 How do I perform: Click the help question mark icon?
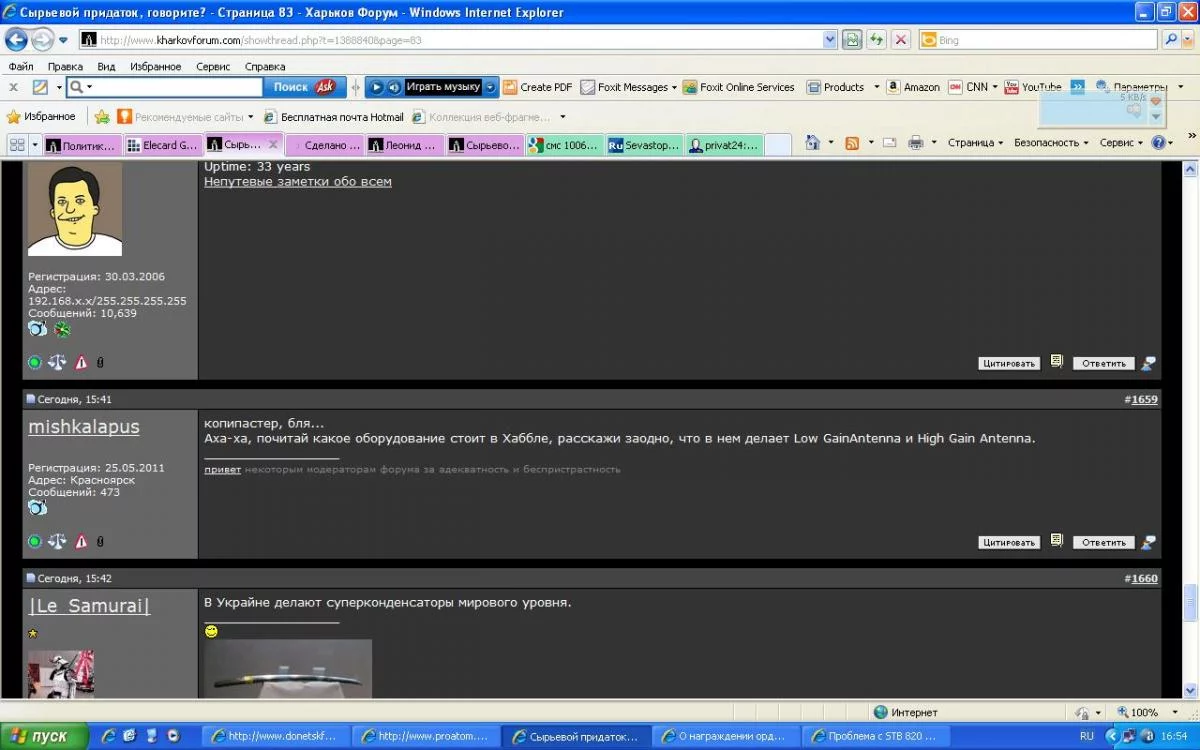point(1158,143)
